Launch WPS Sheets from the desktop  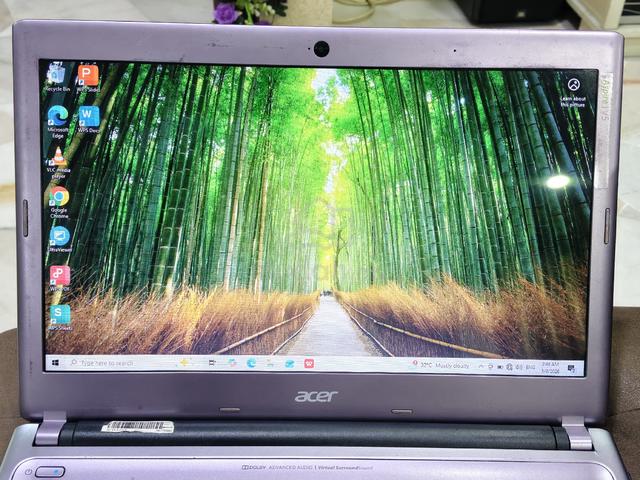pyautogui.click(x=60, y=317)
